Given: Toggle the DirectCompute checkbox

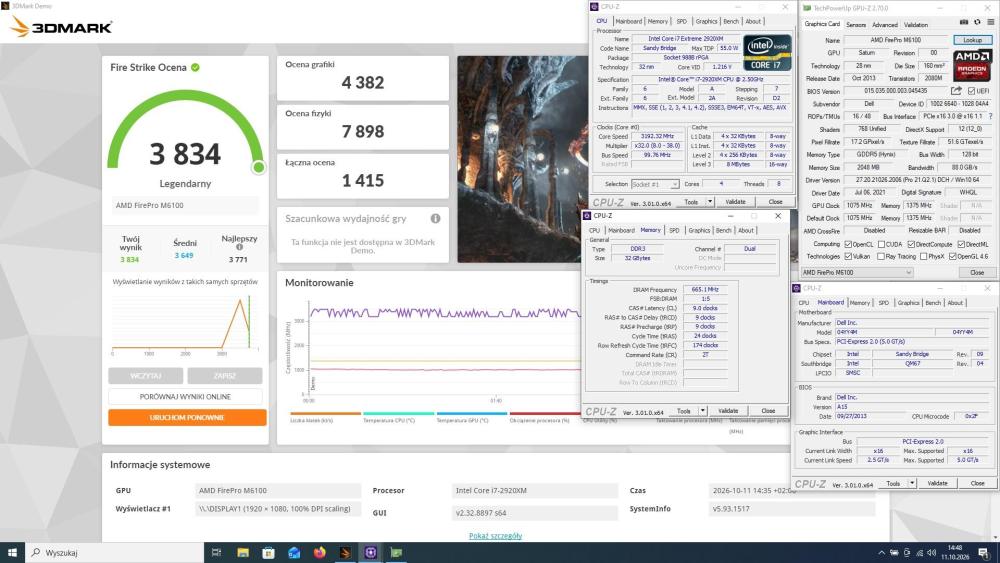Looking at the screenshot, I should [x=911, y=244].
